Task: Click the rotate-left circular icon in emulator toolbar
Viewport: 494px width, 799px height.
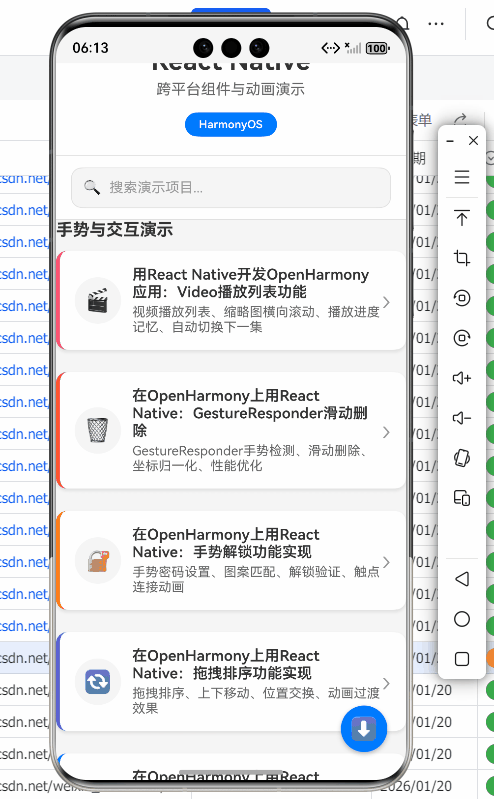Action: point(462,298)
